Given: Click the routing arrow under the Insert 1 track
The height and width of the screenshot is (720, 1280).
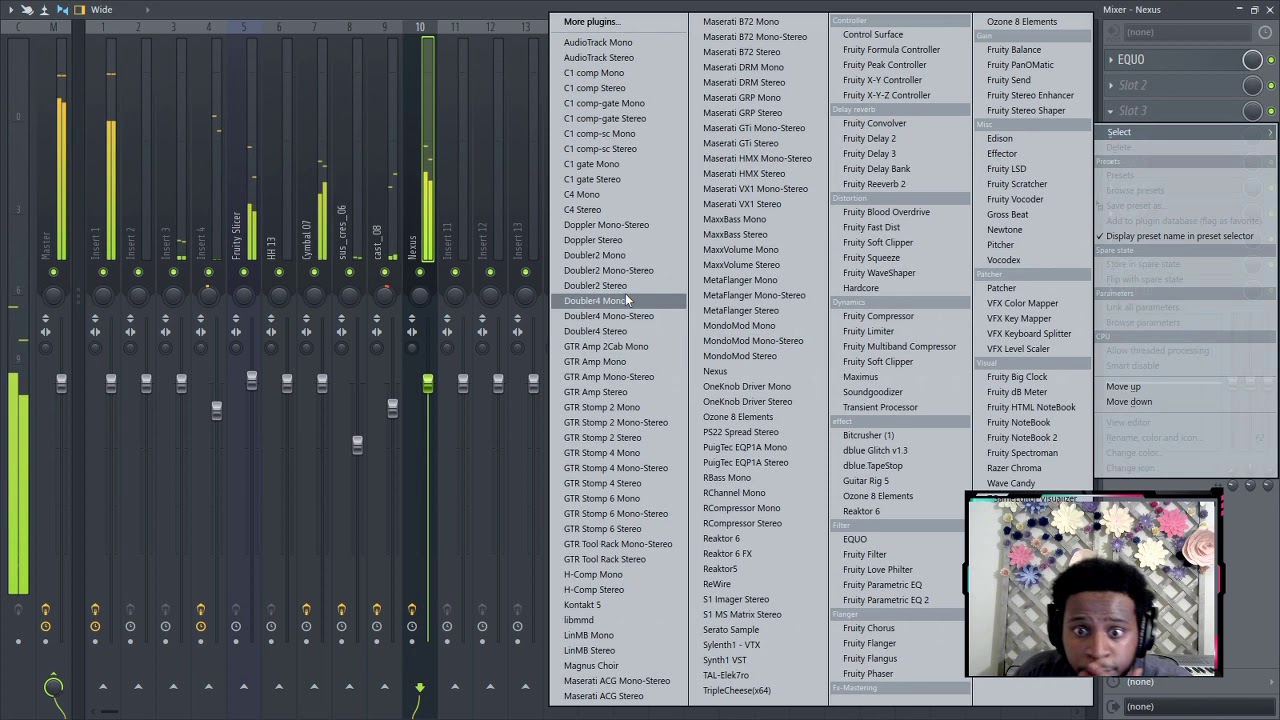Looking at the screenshot, I should pyautogui.click(x=103, y=687).
